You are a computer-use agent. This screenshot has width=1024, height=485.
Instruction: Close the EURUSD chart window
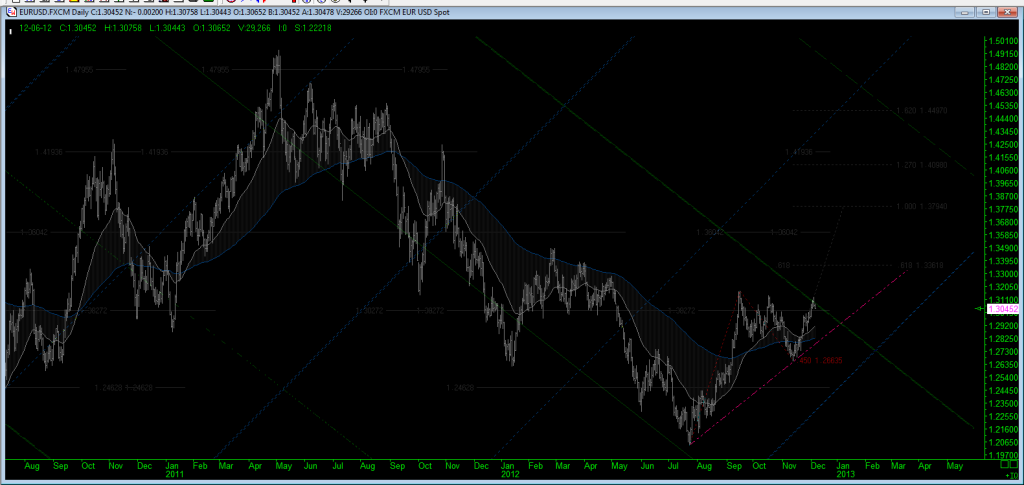1007,14
